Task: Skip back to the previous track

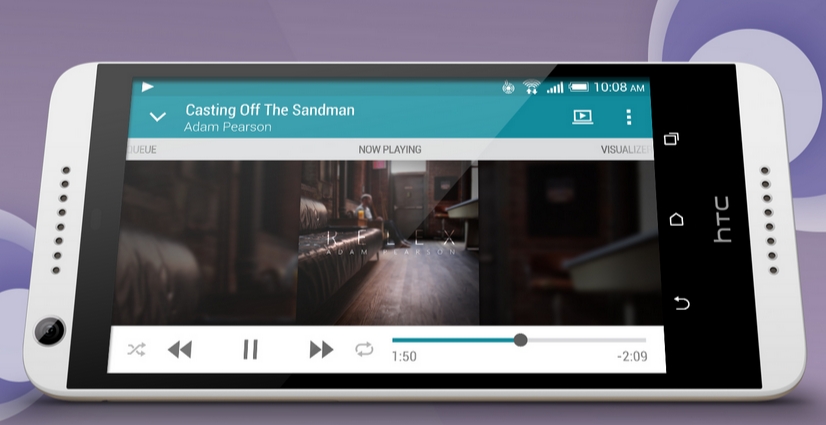Action: click(180, 350)
